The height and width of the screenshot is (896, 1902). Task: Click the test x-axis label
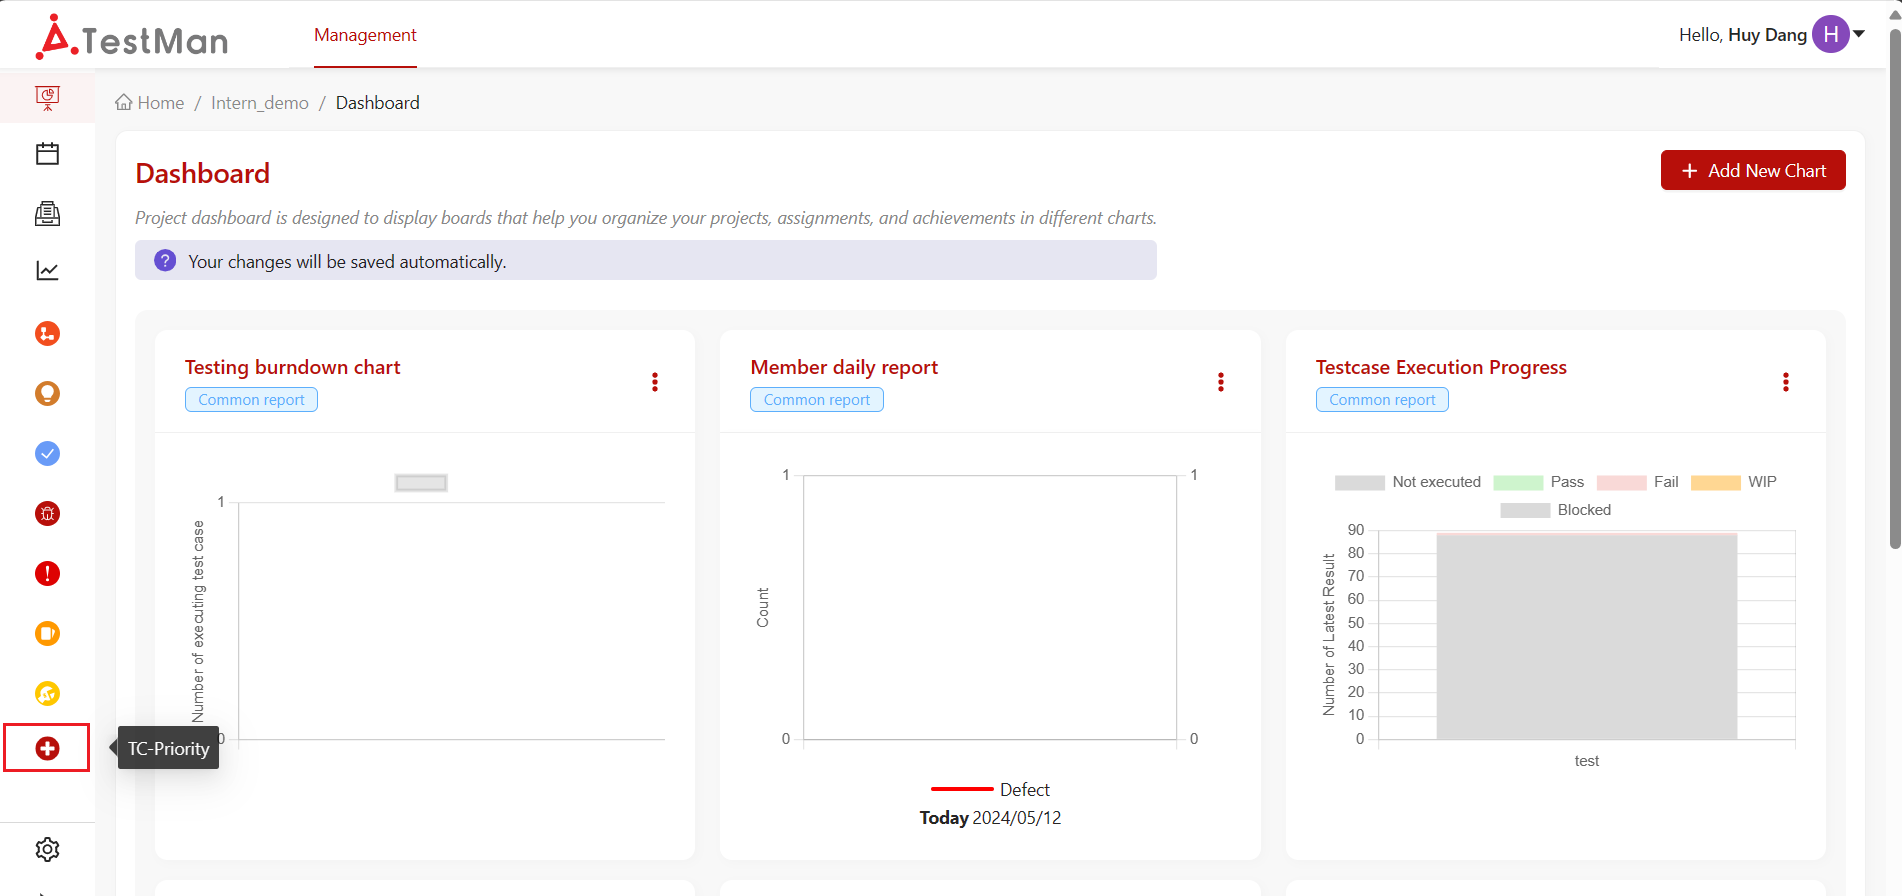(1587, 761)
